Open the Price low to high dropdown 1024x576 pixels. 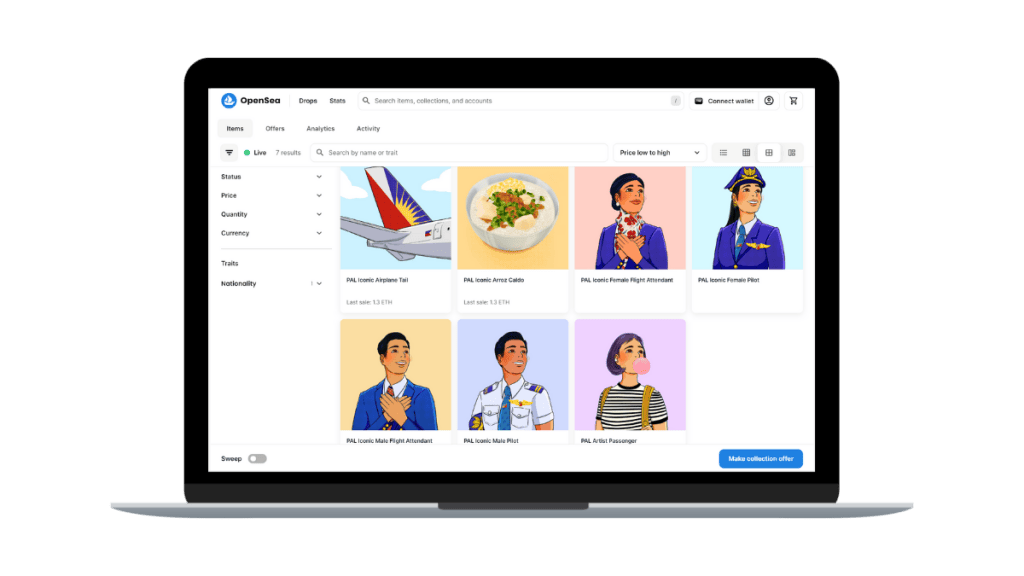click(659, 153)
